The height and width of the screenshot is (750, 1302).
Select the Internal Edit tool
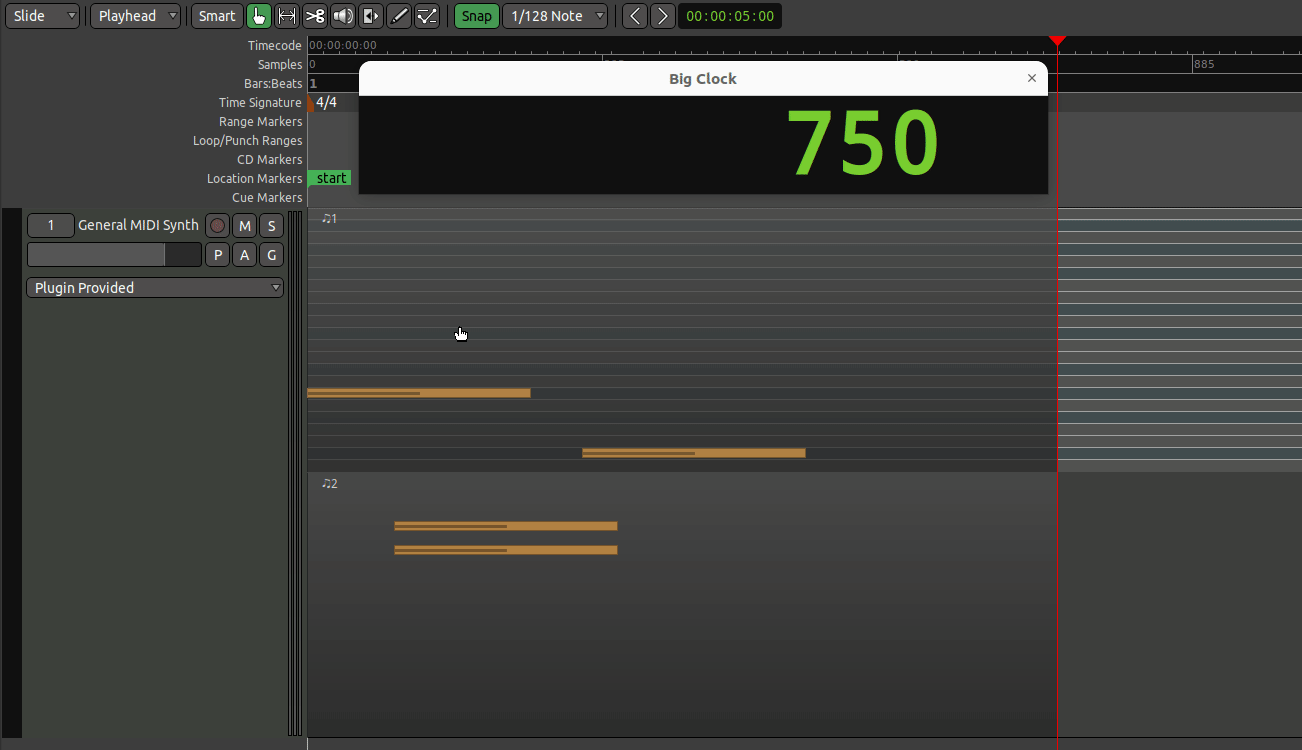[x=427, y=16]
